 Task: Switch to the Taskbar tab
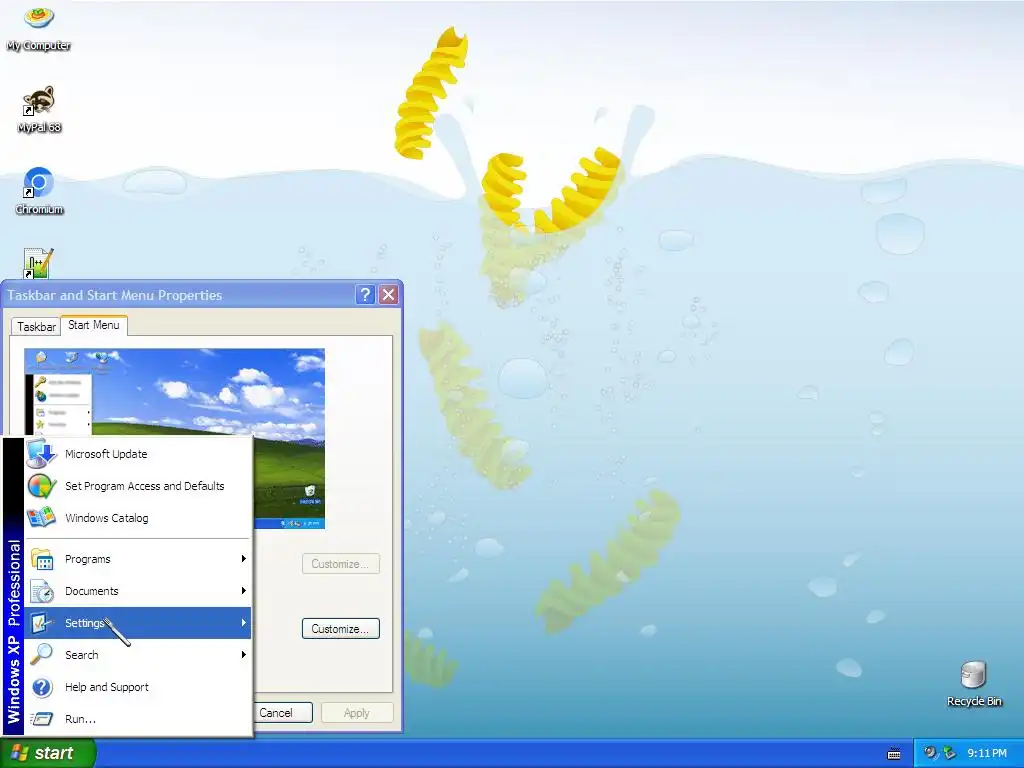coord(36,327)
